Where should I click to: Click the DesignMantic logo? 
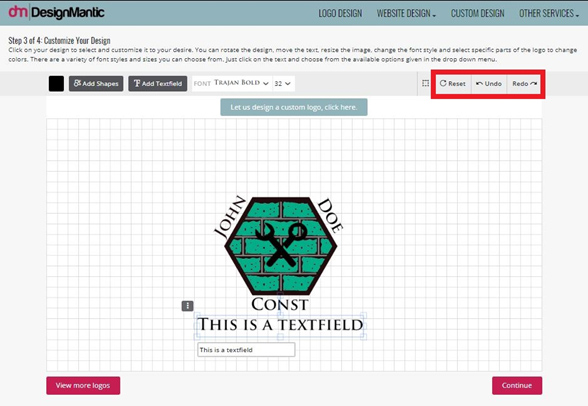tap(56, 12)
